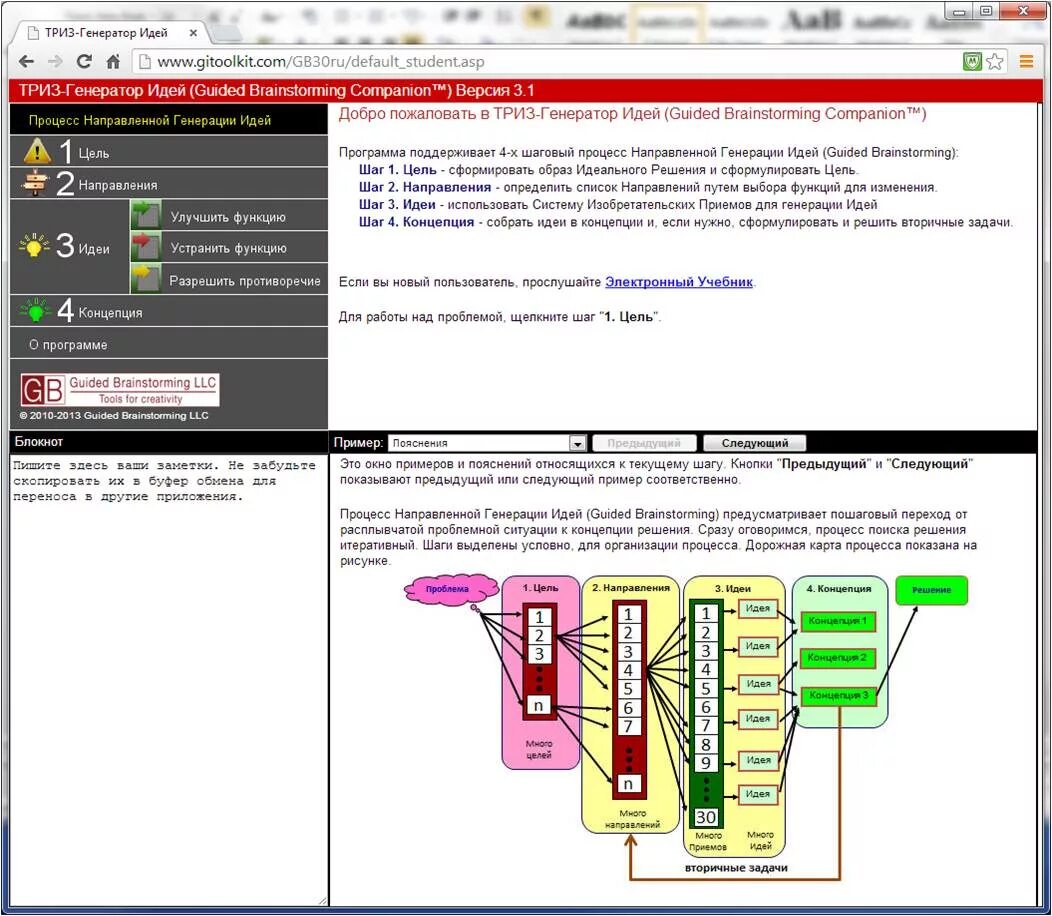Click the browser forward arrow
This screenshot has width=1052, height=916.
pos(55,62)
